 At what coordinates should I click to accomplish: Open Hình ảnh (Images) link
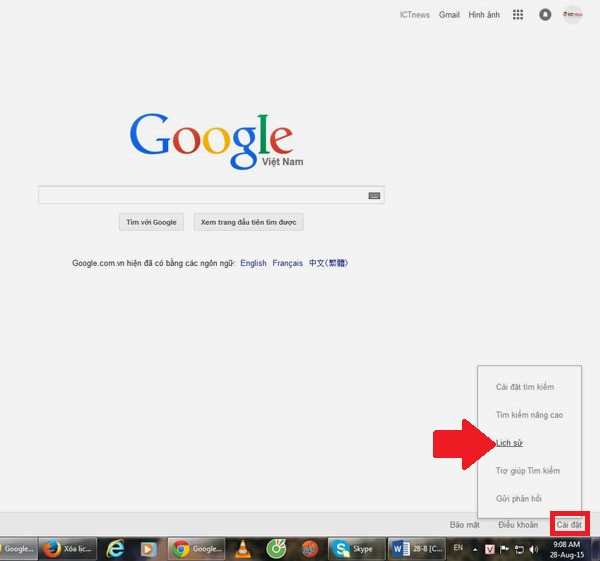coord(484,15)
